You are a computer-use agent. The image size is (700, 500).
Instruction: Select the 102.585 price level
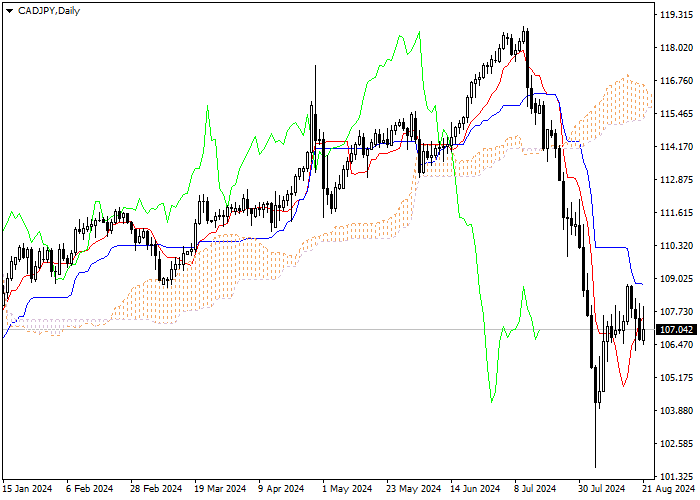coord(676,444)
